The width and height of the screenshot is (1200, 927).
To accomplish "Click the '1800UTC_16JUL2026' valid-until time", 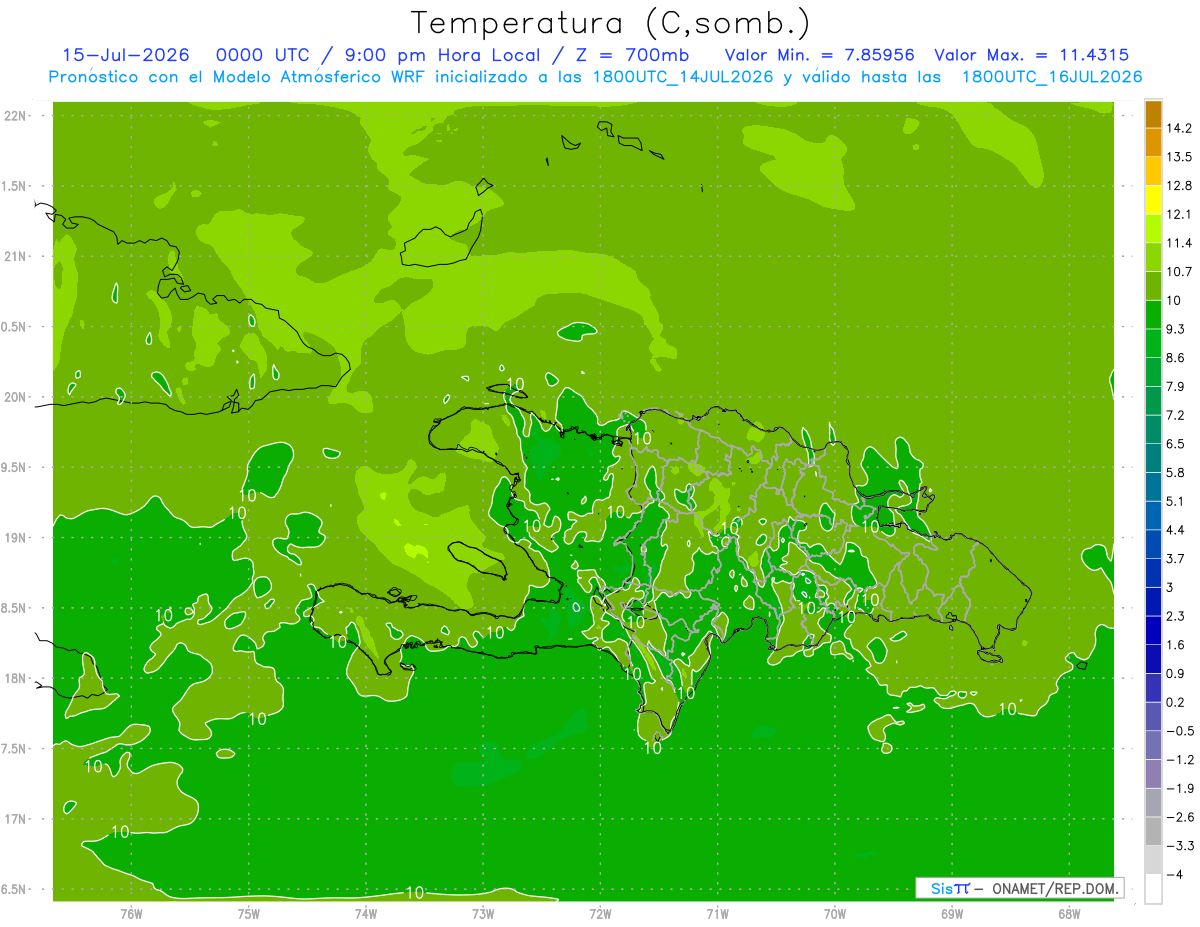I will click(1052, 77).
